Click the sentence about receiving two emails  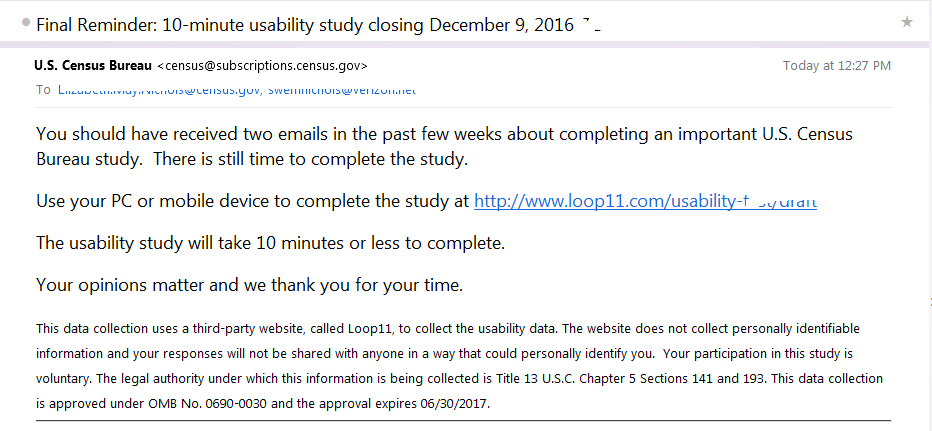click(400, 134)
